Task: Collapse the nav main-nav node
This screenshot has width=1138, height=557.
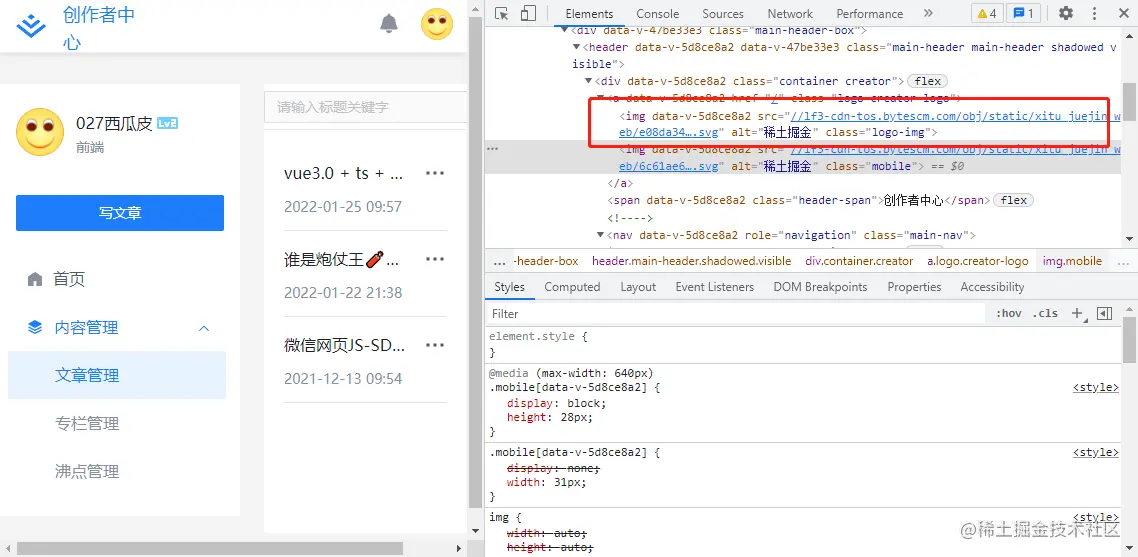Action: click(600, 235)
